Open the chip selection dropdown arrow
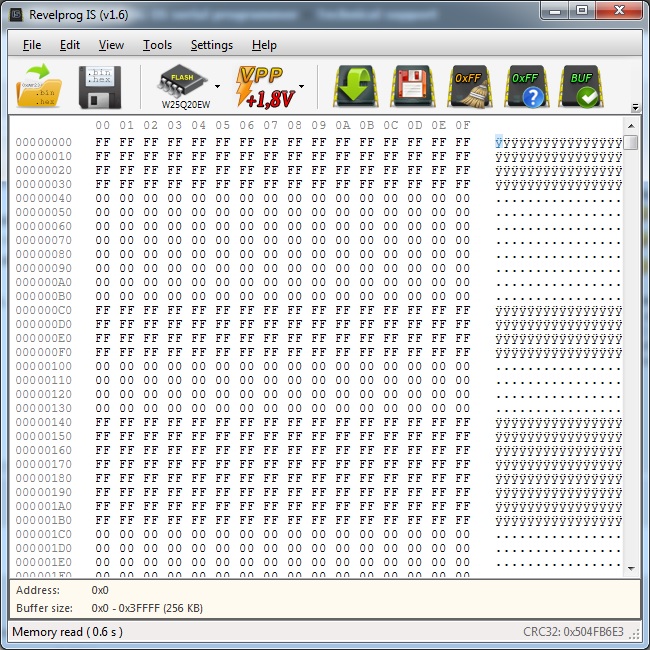650x650 pixels. [x=217, y=87]
